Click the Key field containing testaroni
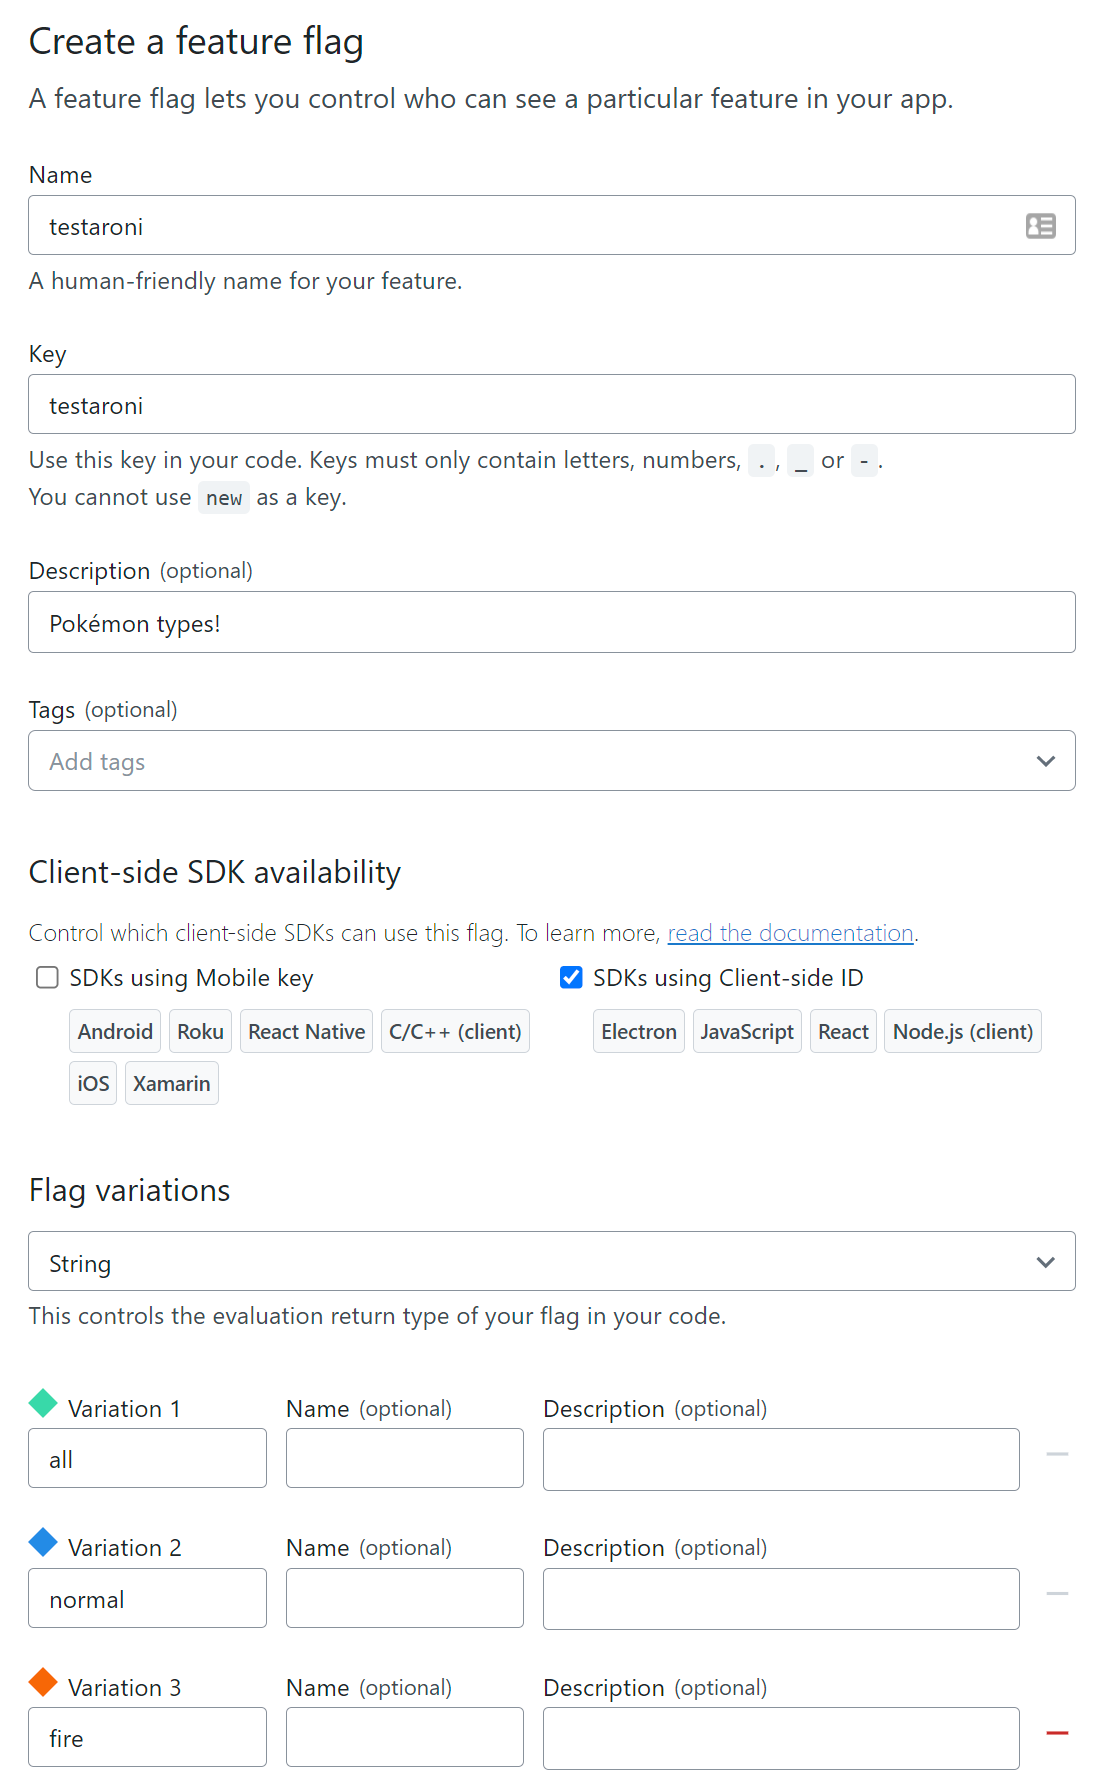This screenshot has width=1100, height=1787. click(551, 405)
